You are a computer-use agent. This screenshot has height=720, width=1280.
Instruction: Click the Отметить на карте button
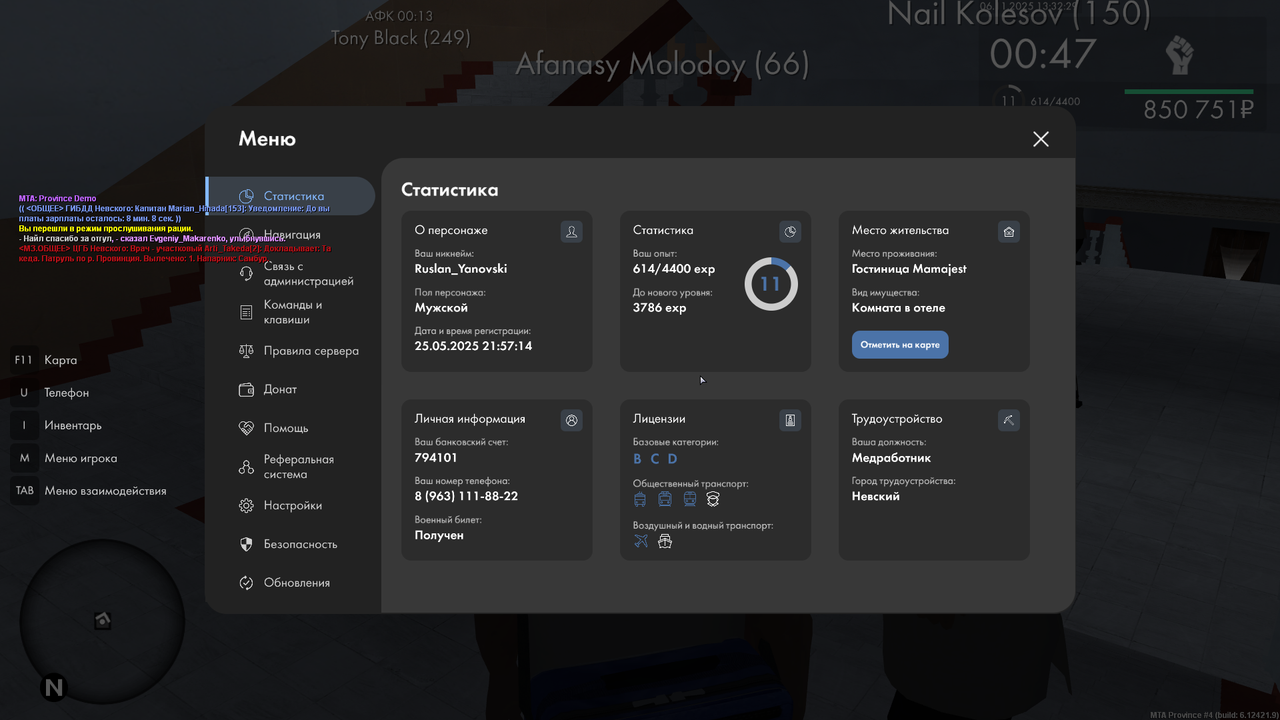pos(900,345)
